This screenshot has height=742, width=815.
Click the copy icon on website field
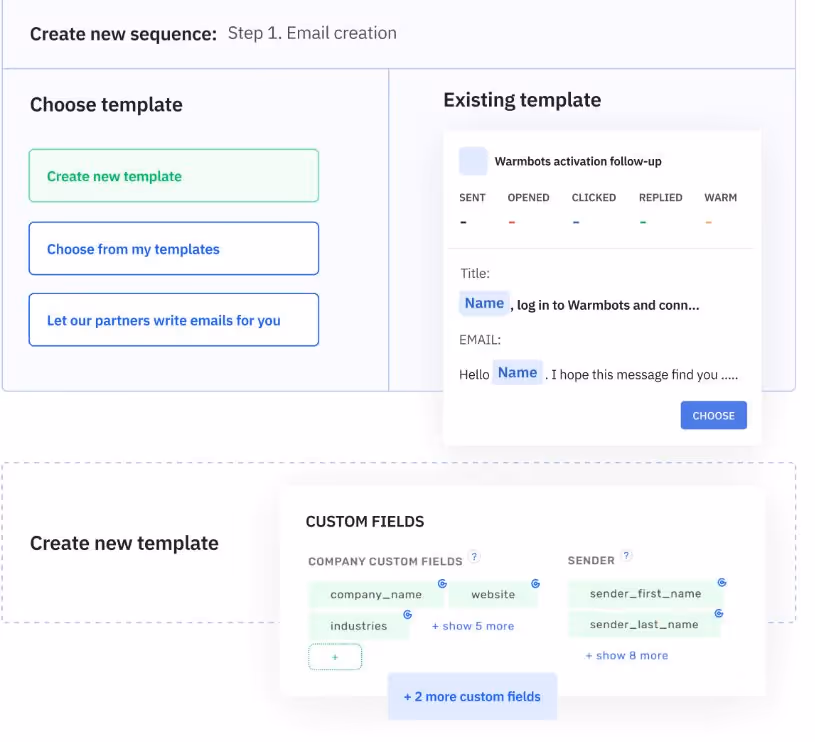[x=536, y=582]
